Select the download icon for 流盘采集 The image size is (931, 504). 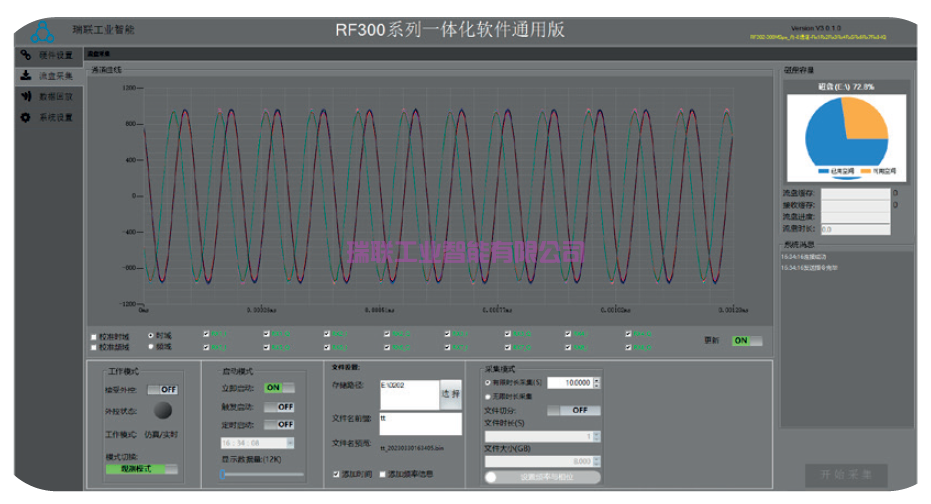(26, 75)
